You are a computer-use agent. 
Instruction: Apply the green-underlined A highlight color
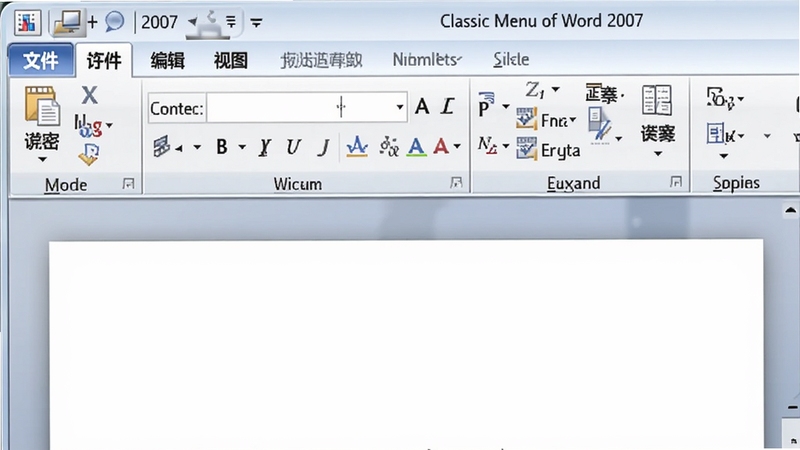coord(417,147)
